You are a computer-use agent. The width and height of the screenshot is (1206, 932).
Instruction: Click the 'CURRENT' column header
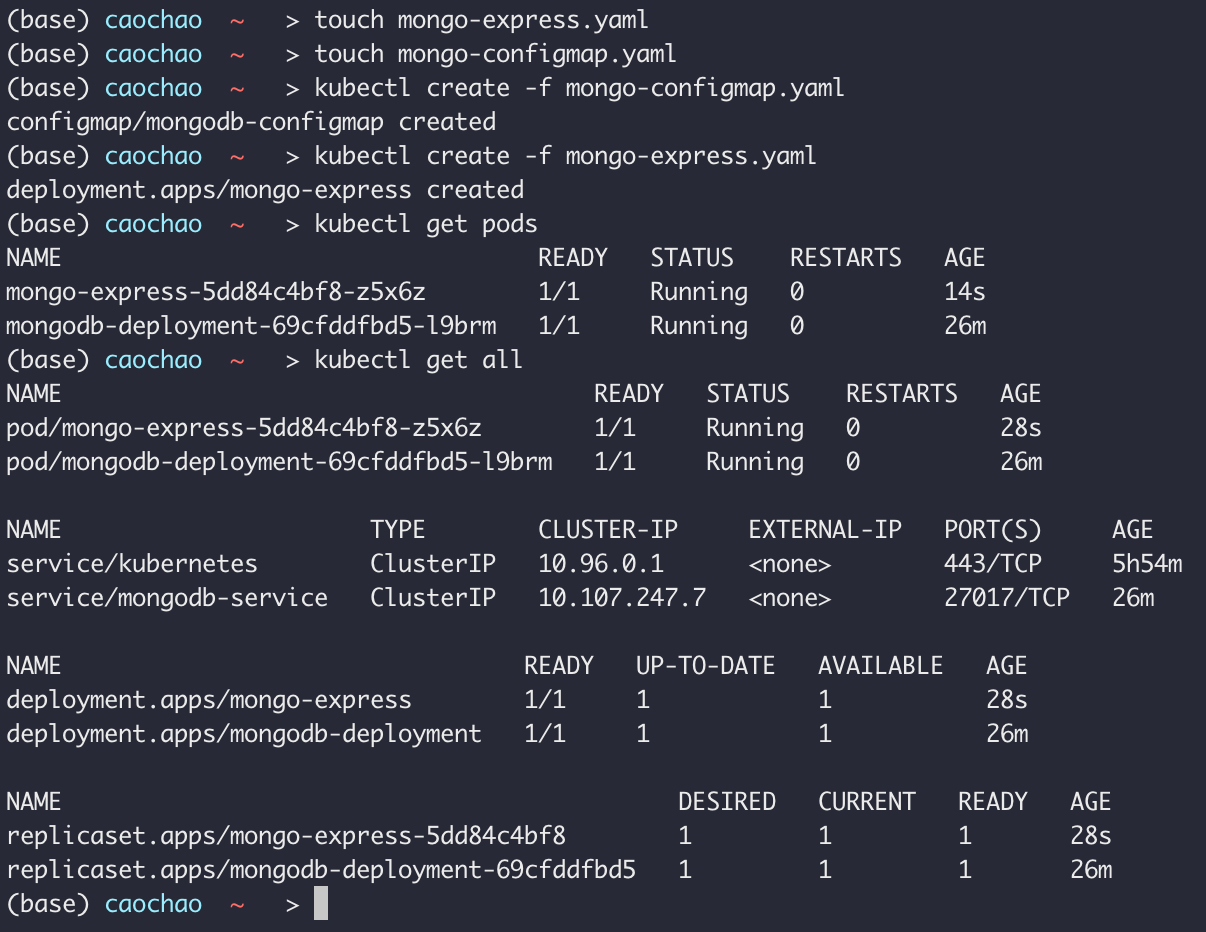(x=867, y=802)
